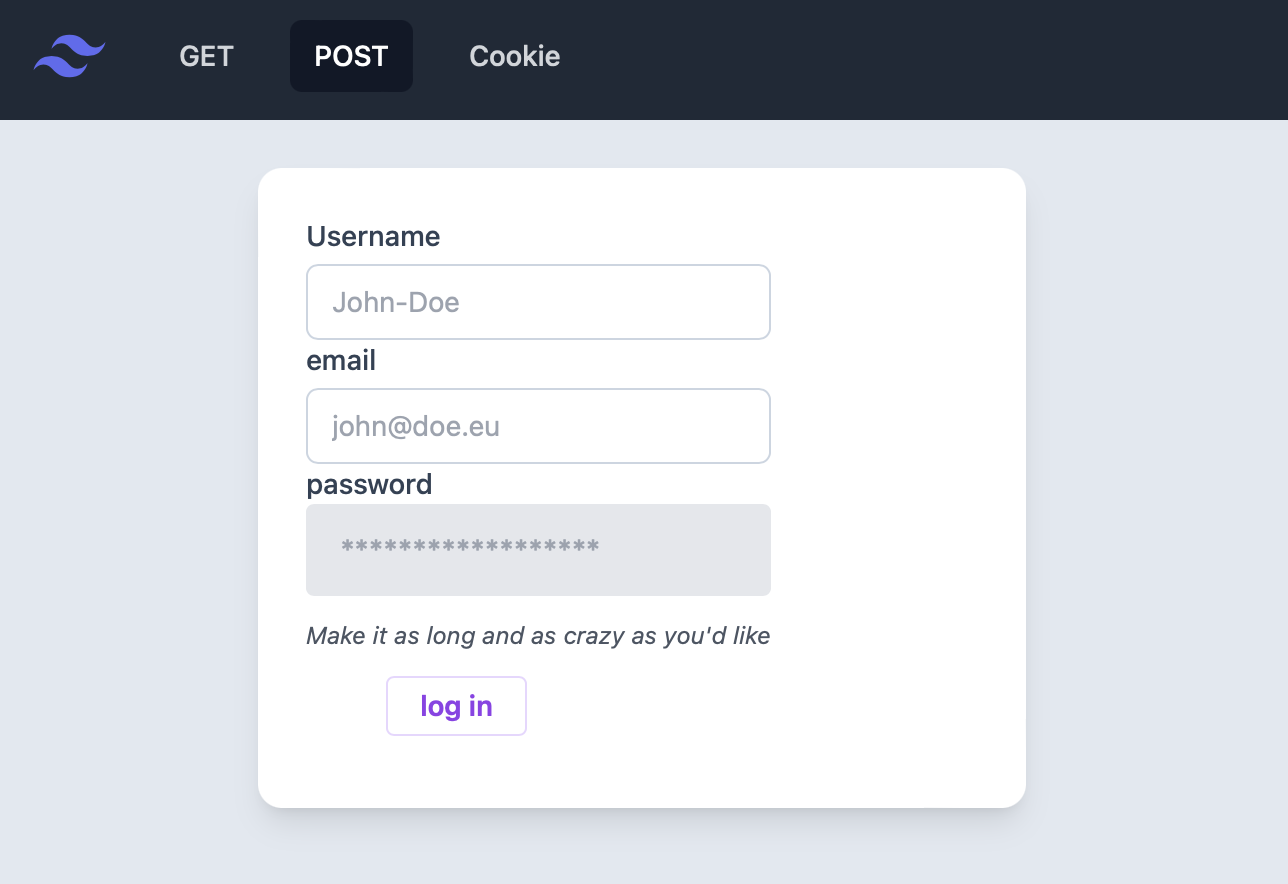Open the GET nav tab
This screenshot has height=884, width=1288.
[206, 56]
